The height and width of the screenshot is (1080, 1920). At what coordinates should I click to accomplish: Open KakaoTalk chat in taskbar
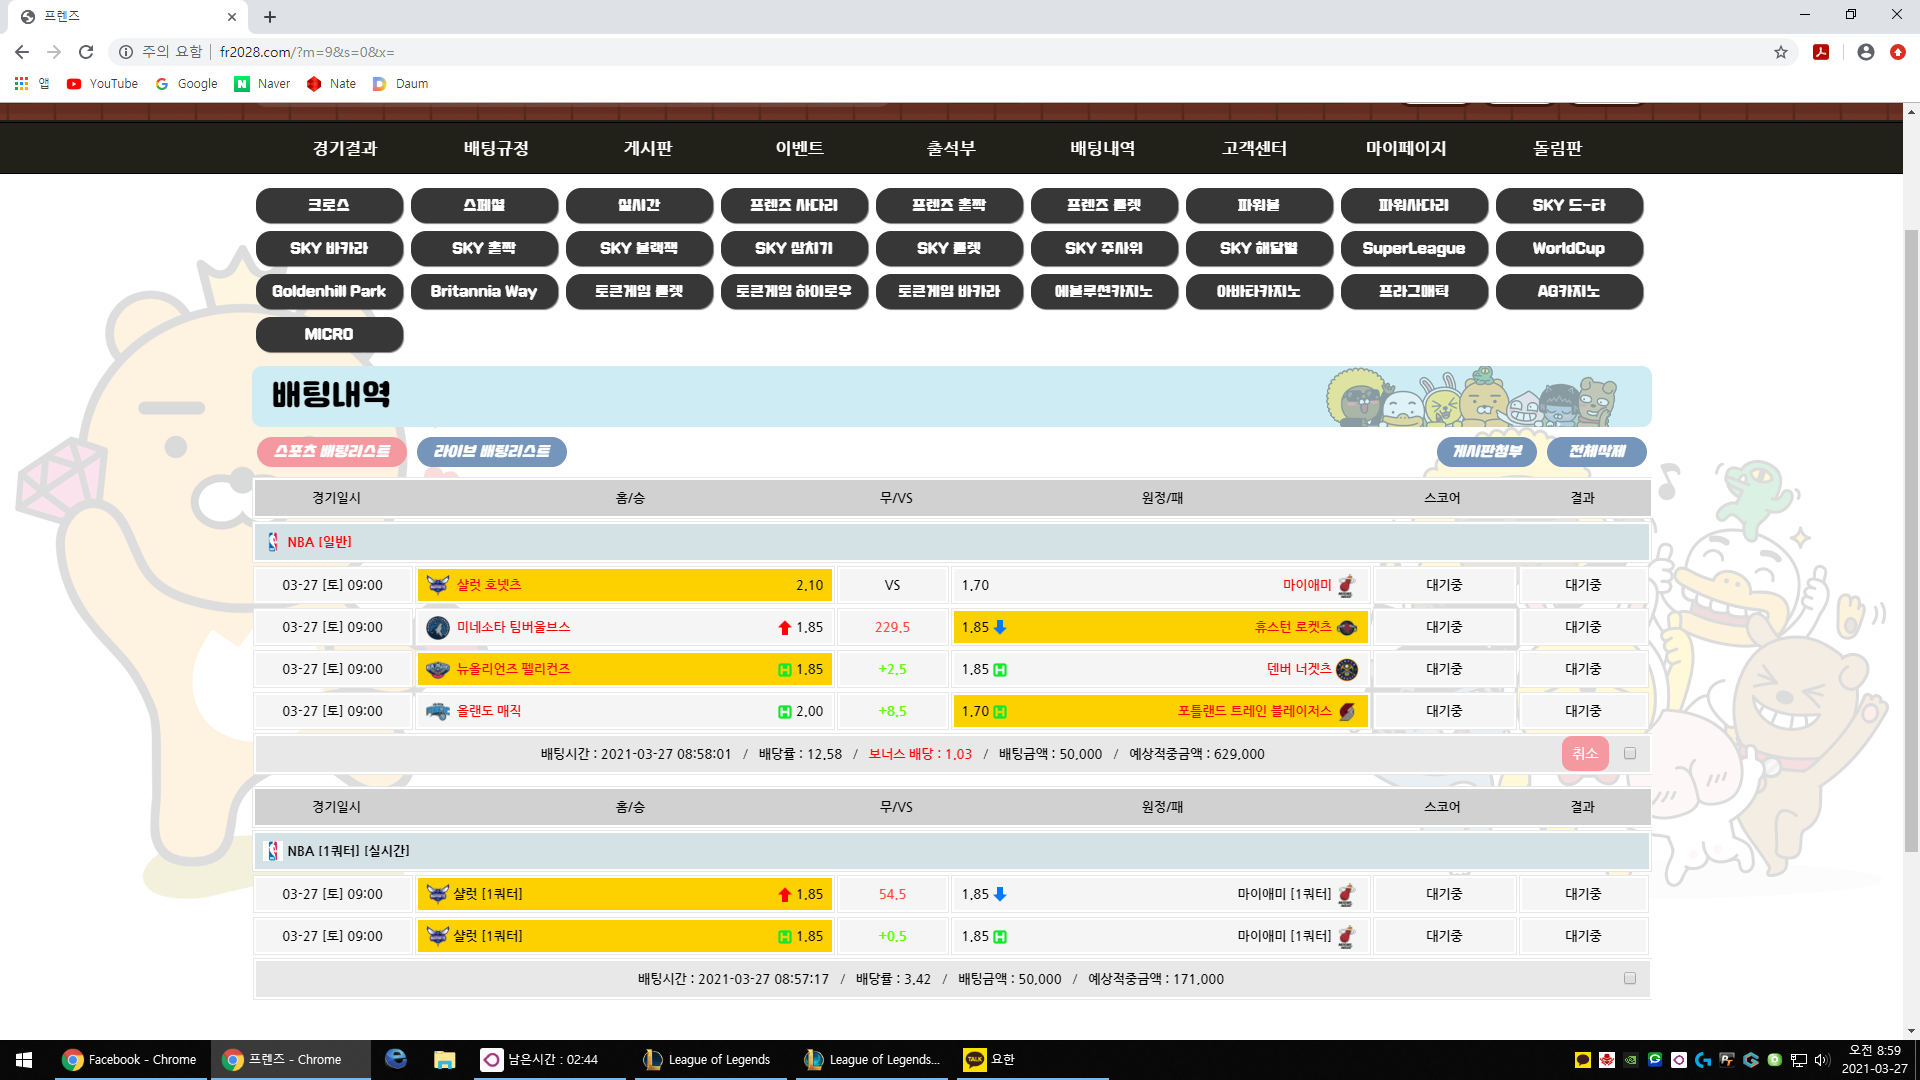coord(990,1059)
